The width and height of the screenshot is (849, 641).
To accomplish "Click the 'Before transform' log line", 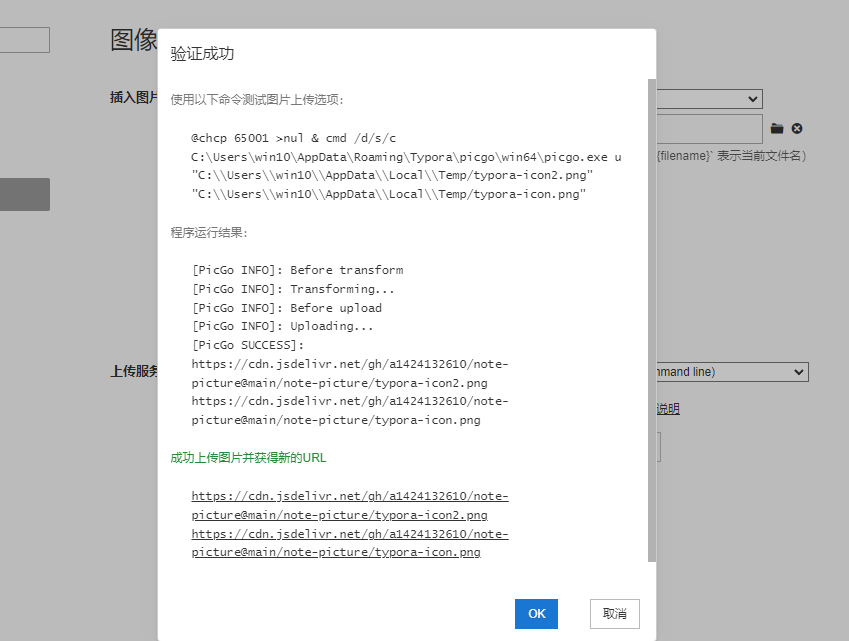I will 297,270.
